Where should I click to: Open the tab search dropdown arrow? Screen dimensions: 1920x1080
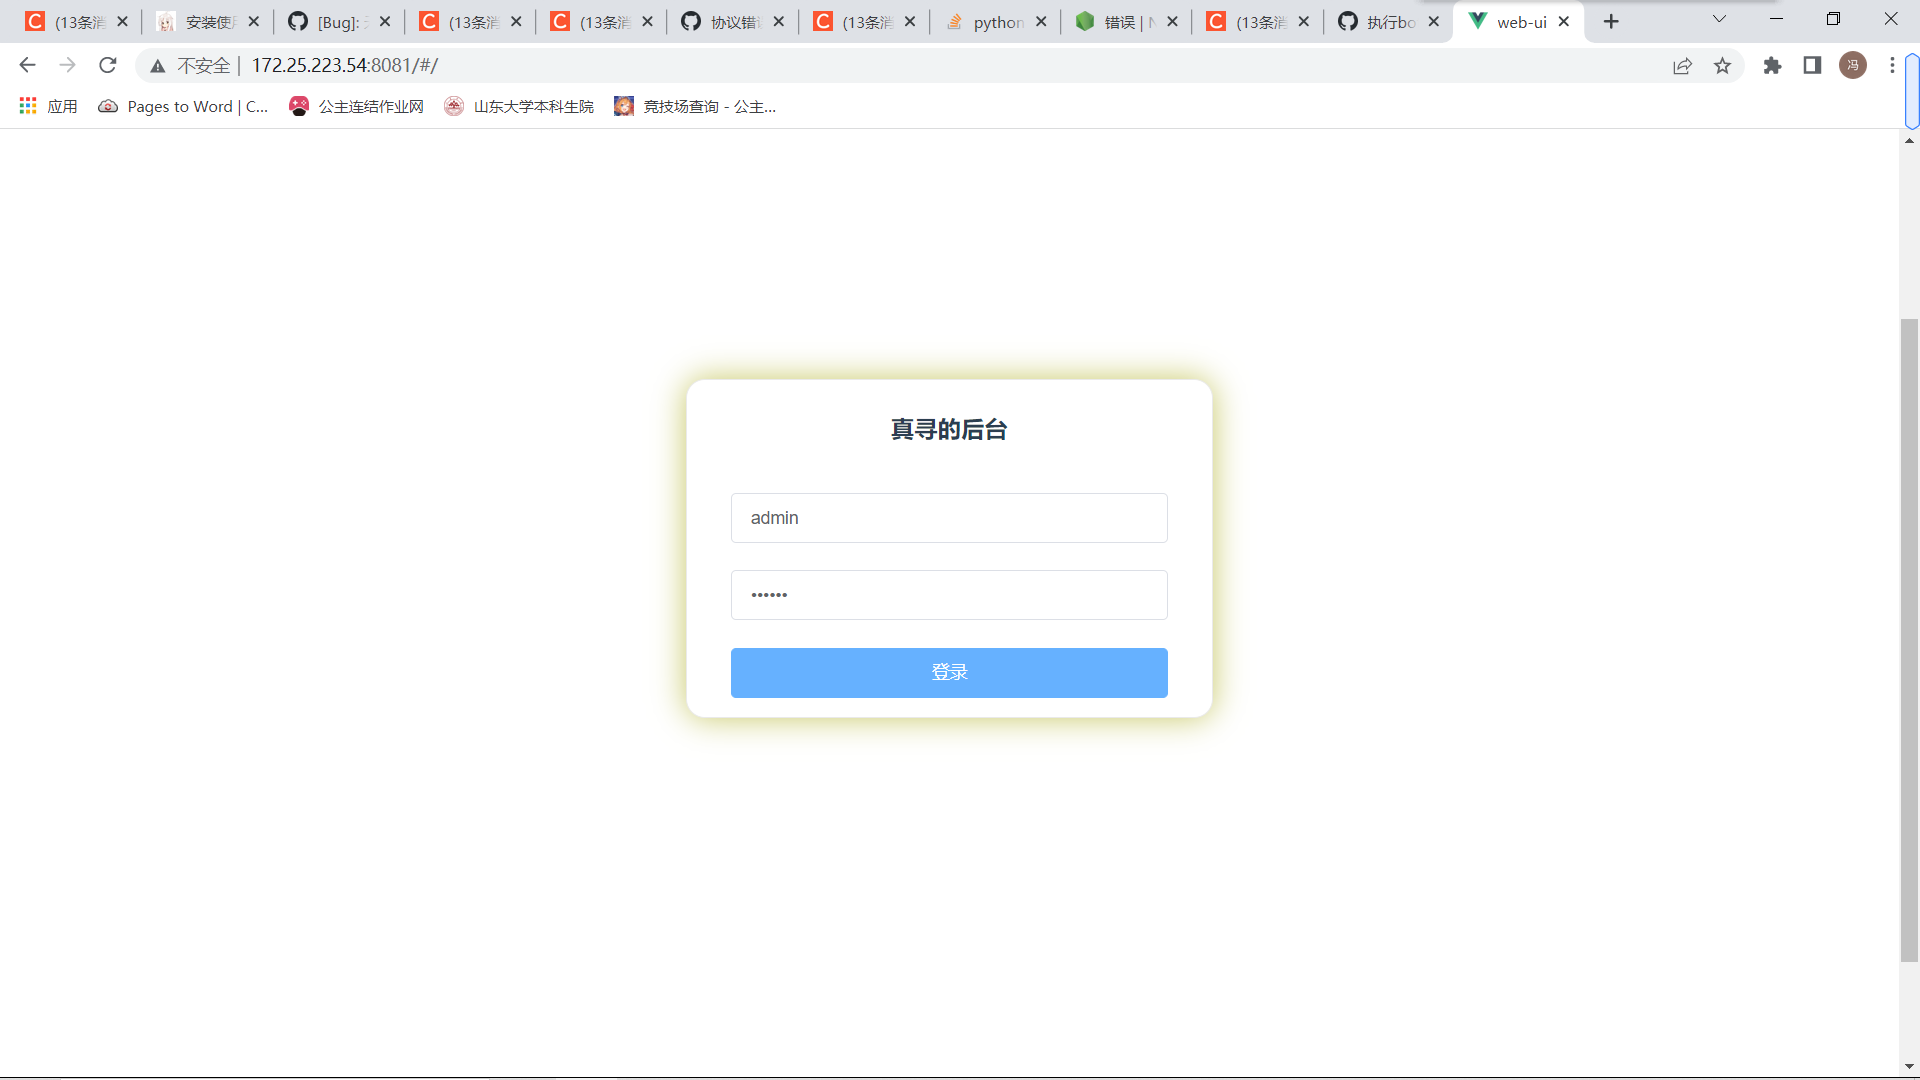pyautogui.click(x=1718, y=19)
